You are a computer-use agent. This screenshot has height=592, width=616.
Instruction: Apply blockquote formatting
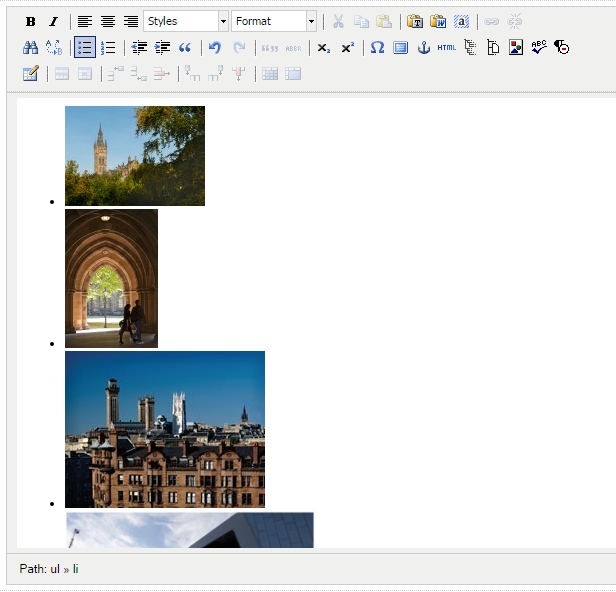tap(185, 47)
